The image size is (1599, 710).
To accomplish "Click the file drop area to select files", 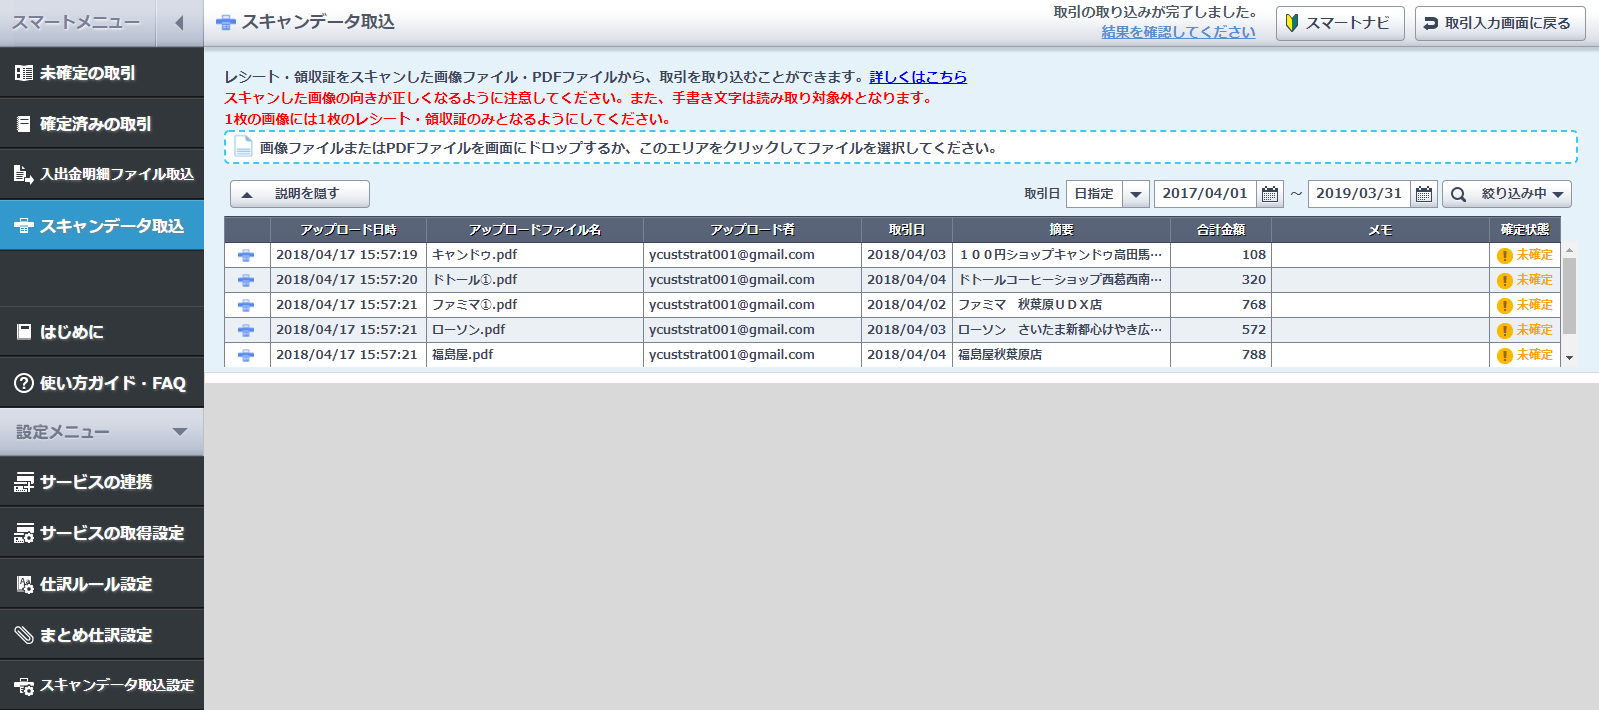I will (x=900, y=147).
